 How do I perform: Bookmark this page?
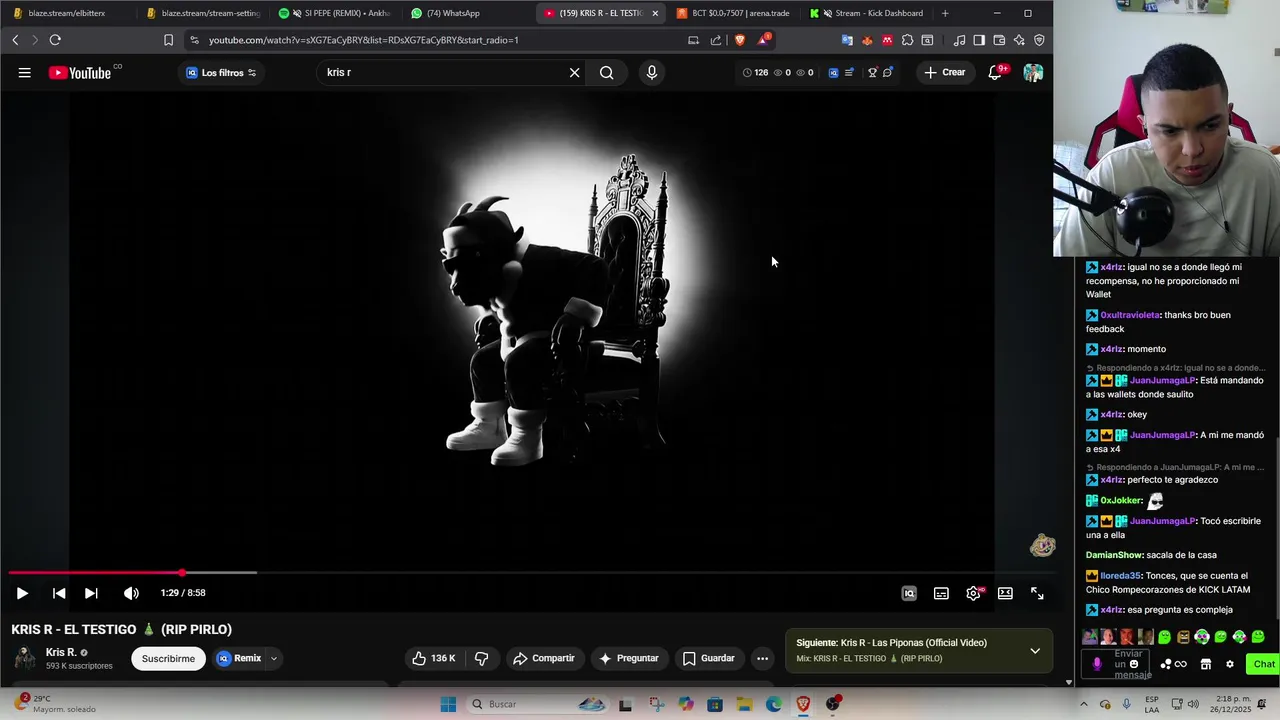tap(168, 40)
